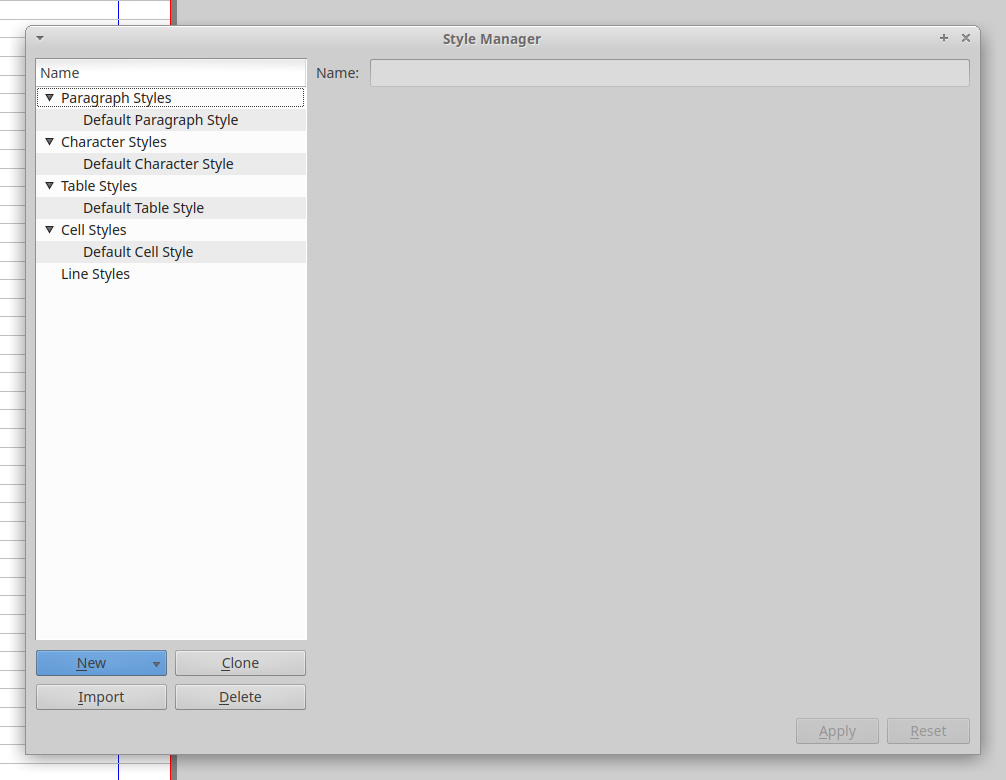The image size is (1006, 780).
Task: Collapse the Paragraph Styles tree triangle
Action: click(x=49, y=98)
